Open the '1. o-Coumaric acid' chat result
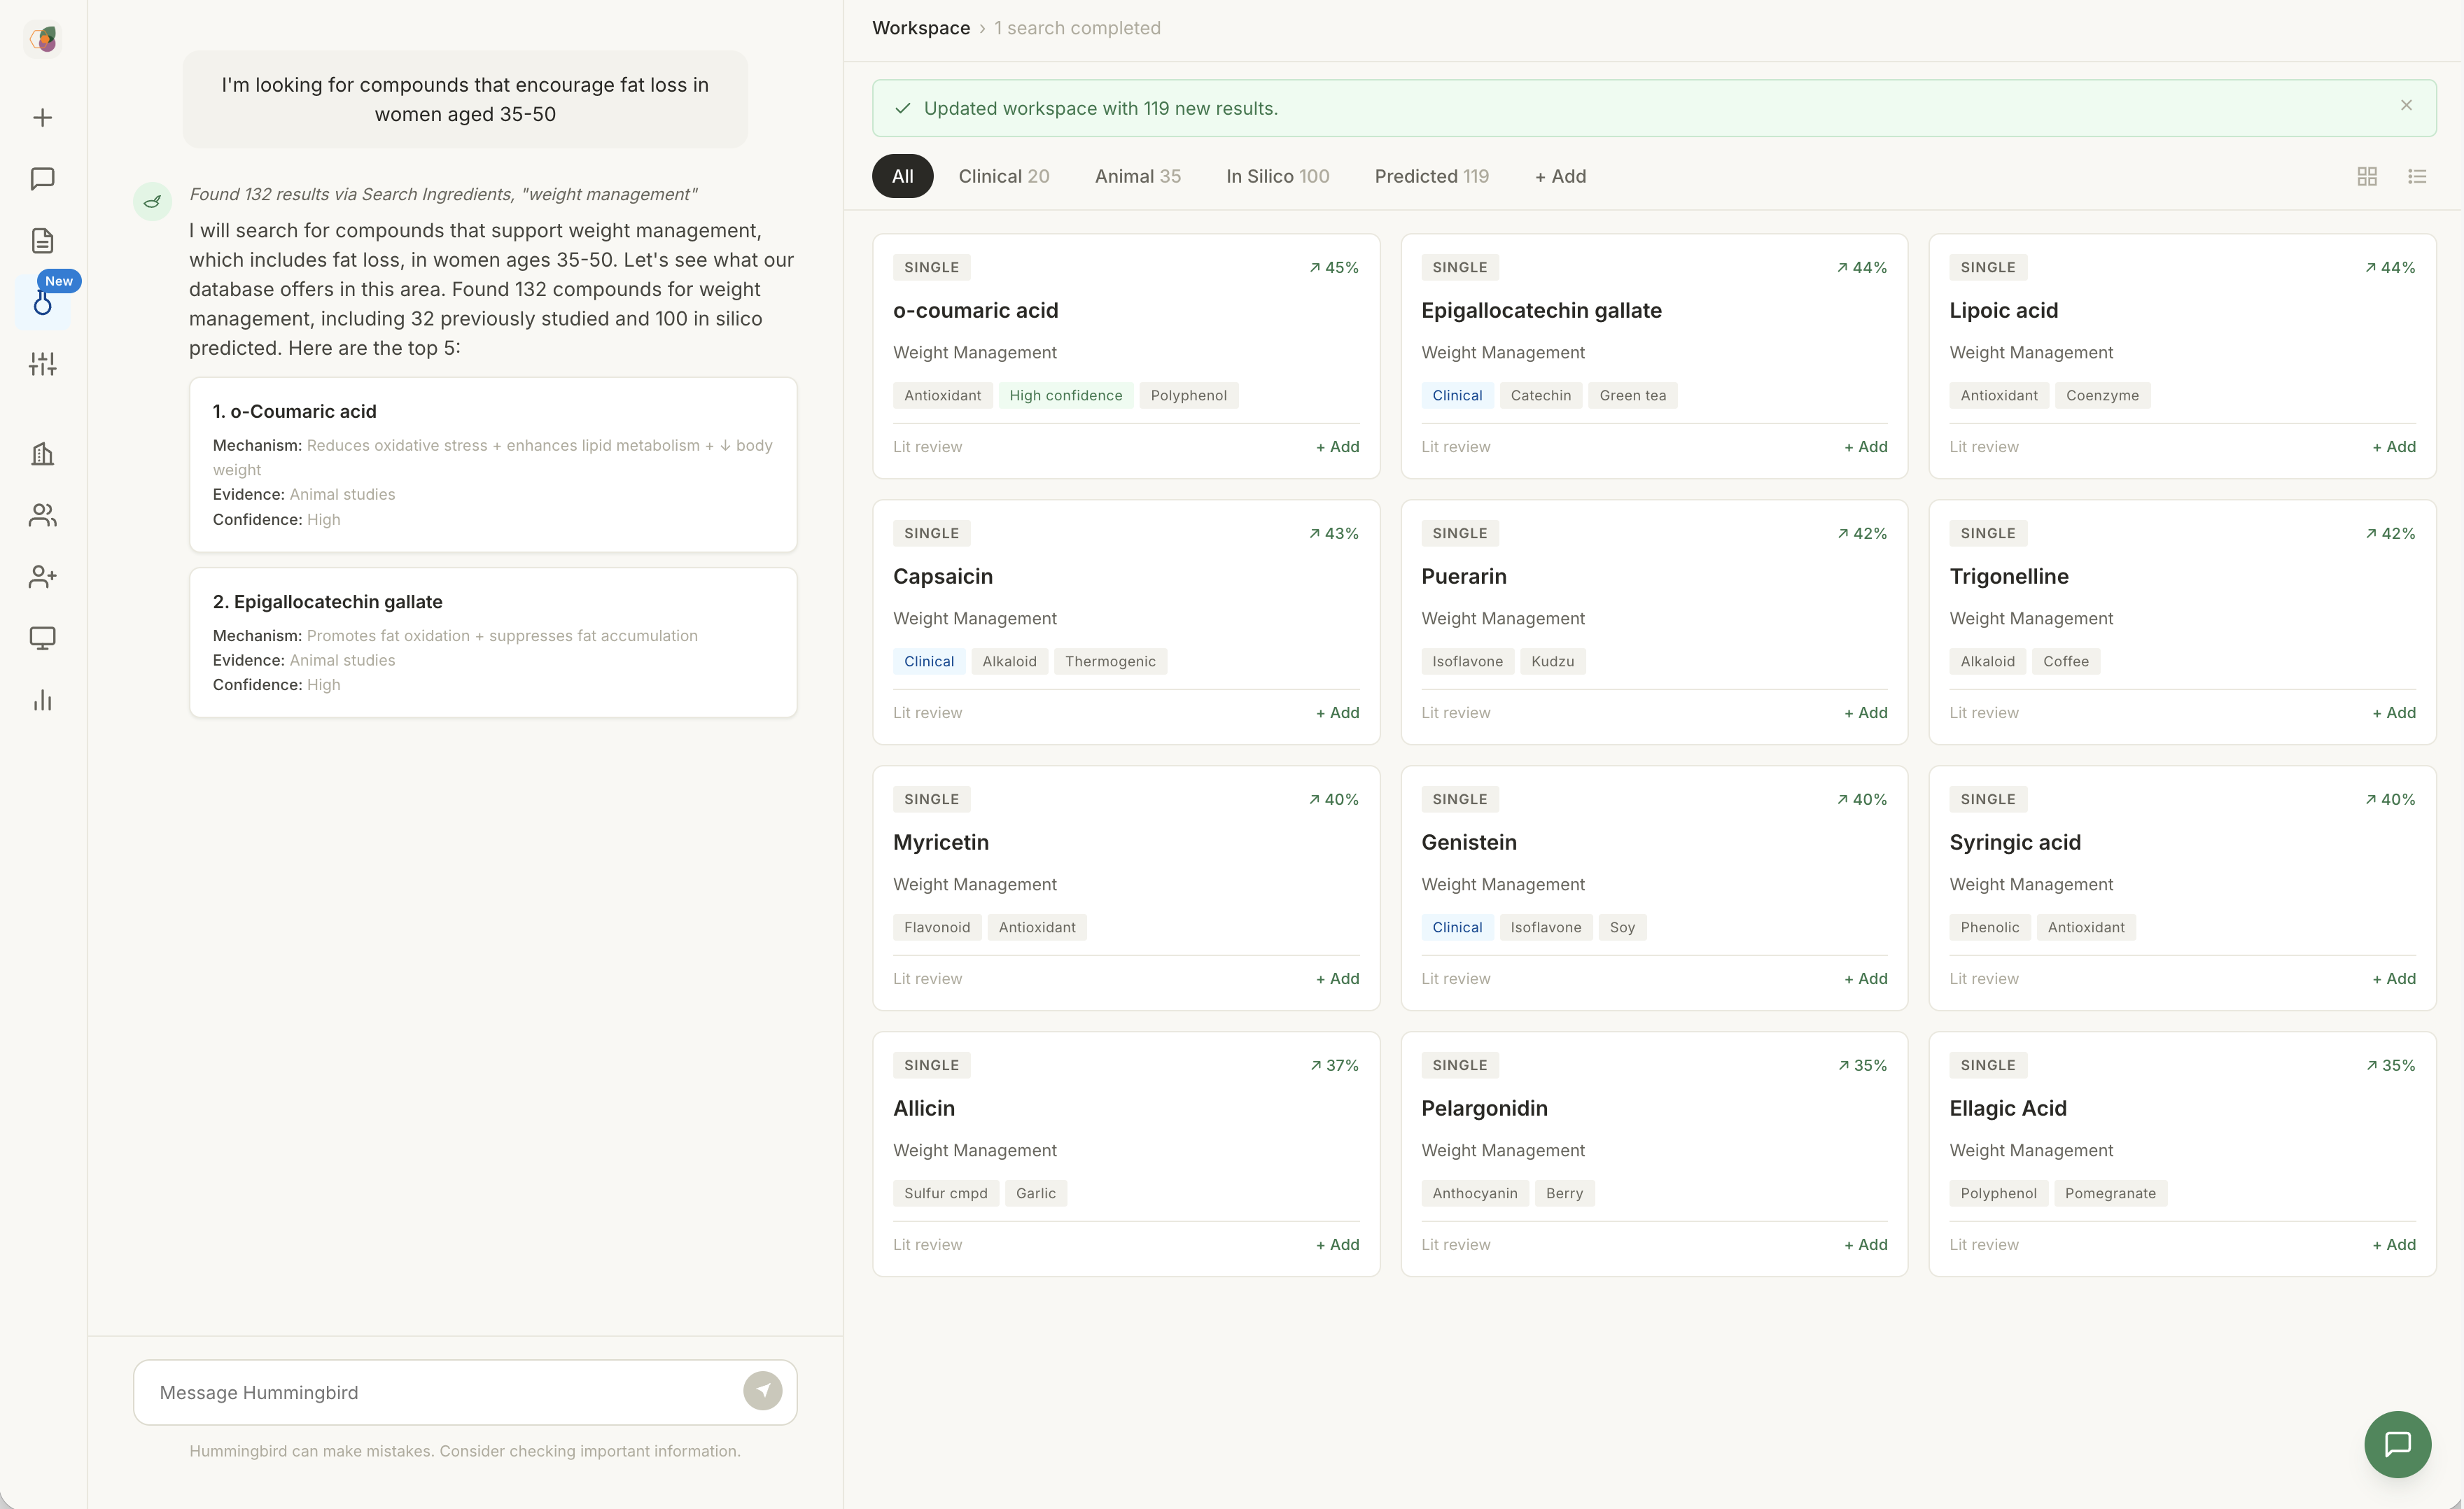 click(x=493, y=464)
